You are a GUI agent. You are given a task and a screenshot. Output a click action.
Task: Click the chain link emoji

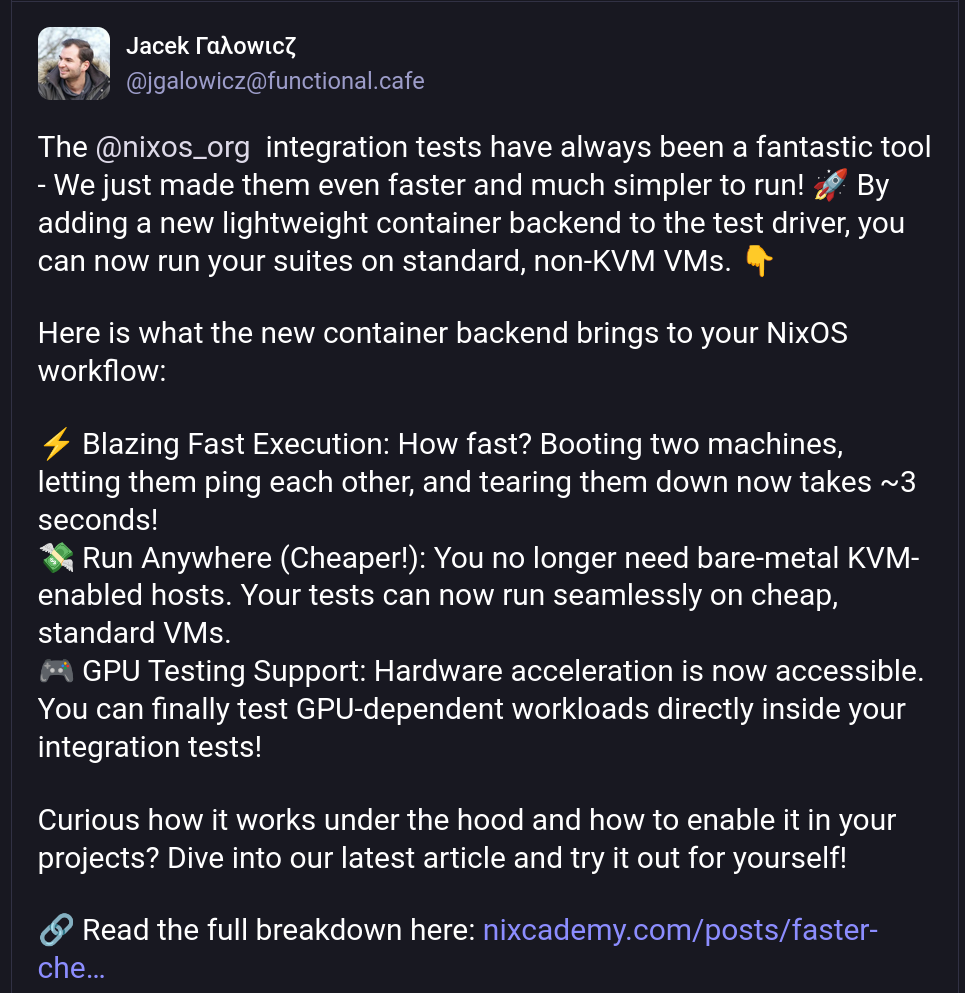tap(56, 931)
